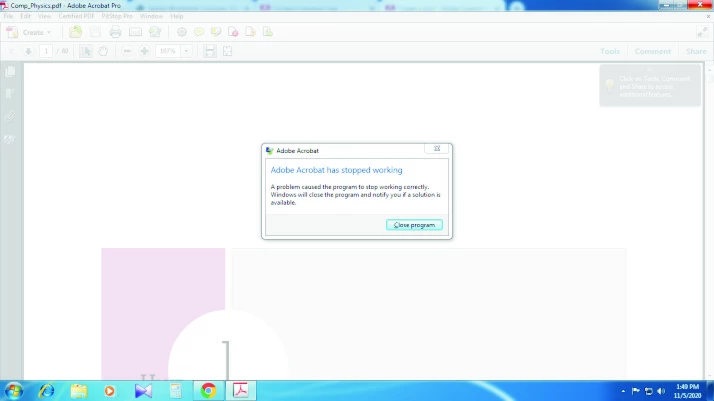Image resolution: width=714 pixels, height=401 pixels.
Task: Click the Close program button
Action: coord(414,225)
